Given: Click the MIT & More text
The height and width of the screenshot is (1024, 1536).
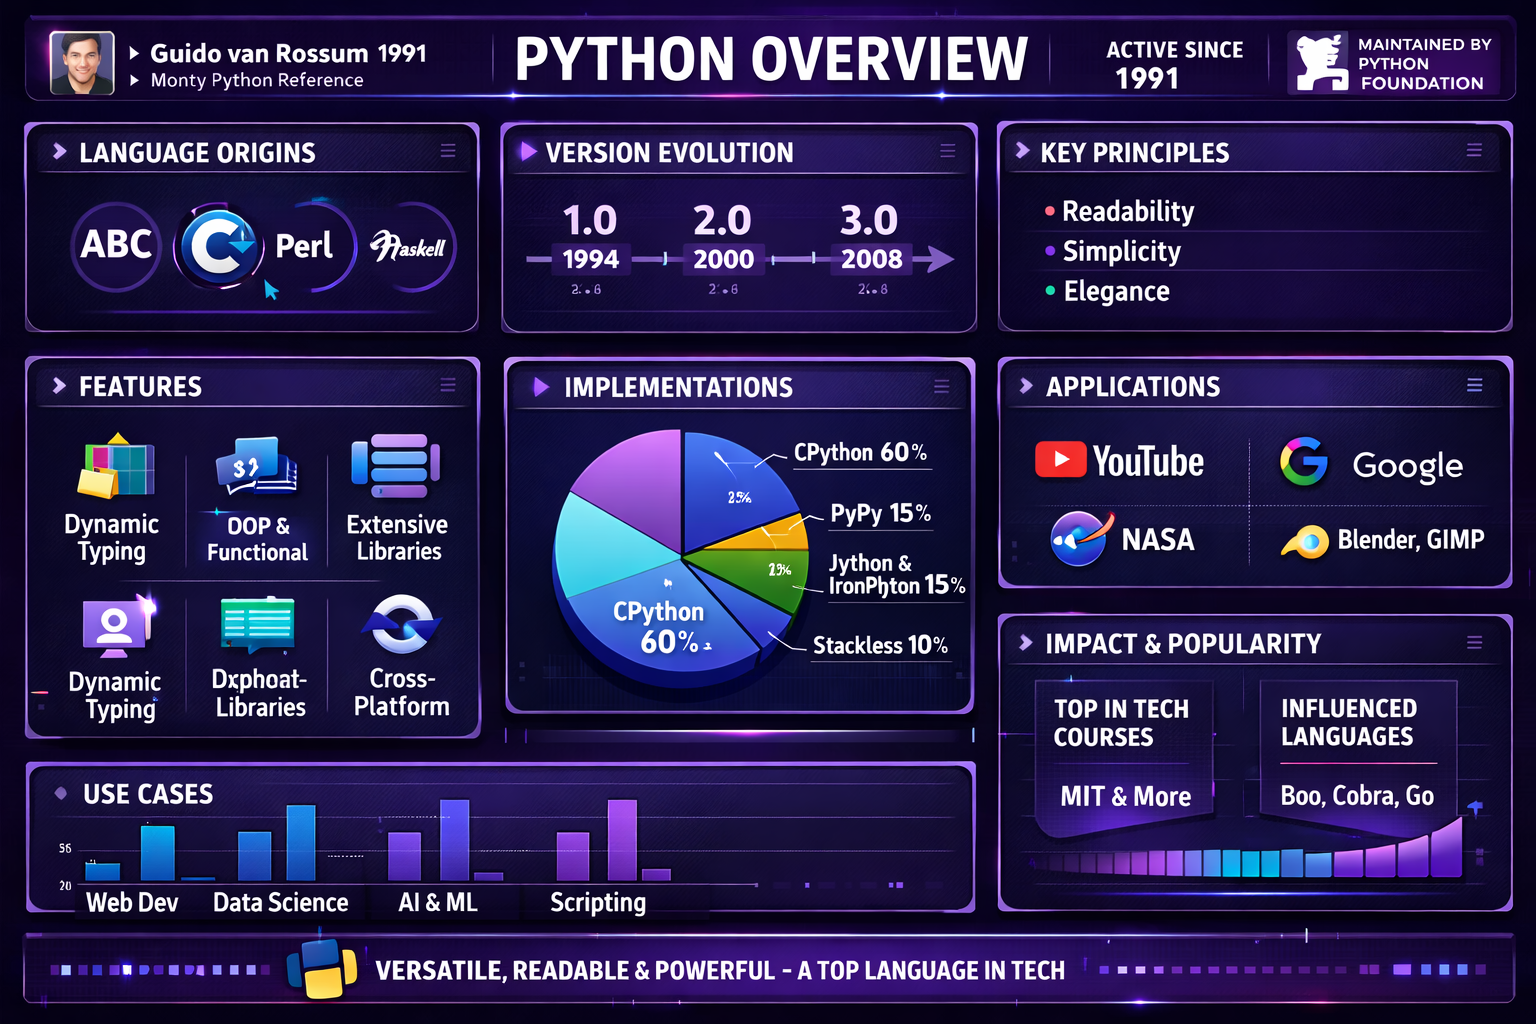Looking at the screenshot, I should click(1125, 796).
